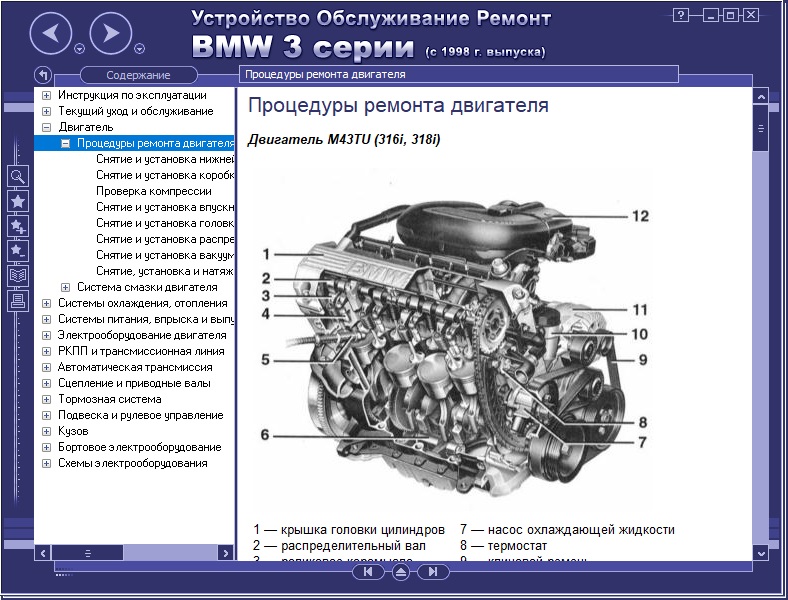The height and width of the screenshot is (600, 788).
Task: Collapse Процедуры ремонта двигателя node
Action: [65, 143]
